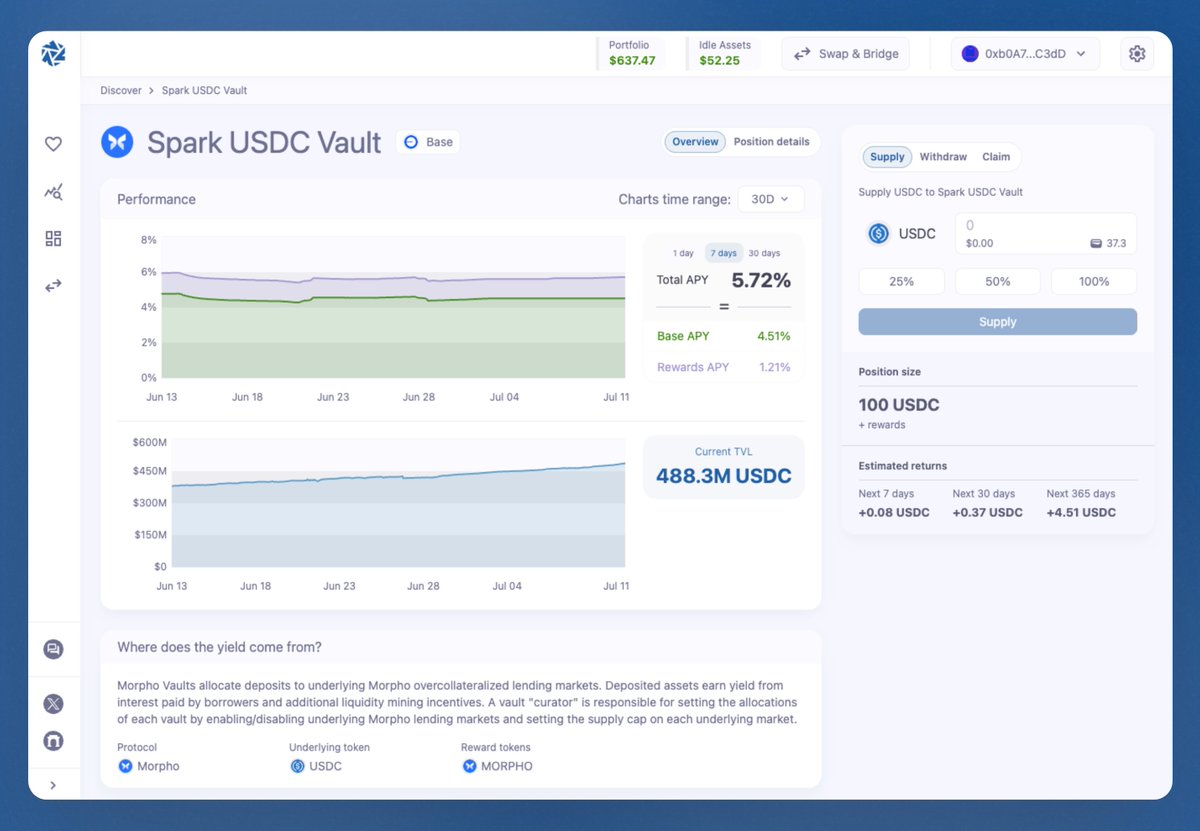Select the 1 day APY period
The height and width of the screenshot is (831, 1200).
coord(683,253)
